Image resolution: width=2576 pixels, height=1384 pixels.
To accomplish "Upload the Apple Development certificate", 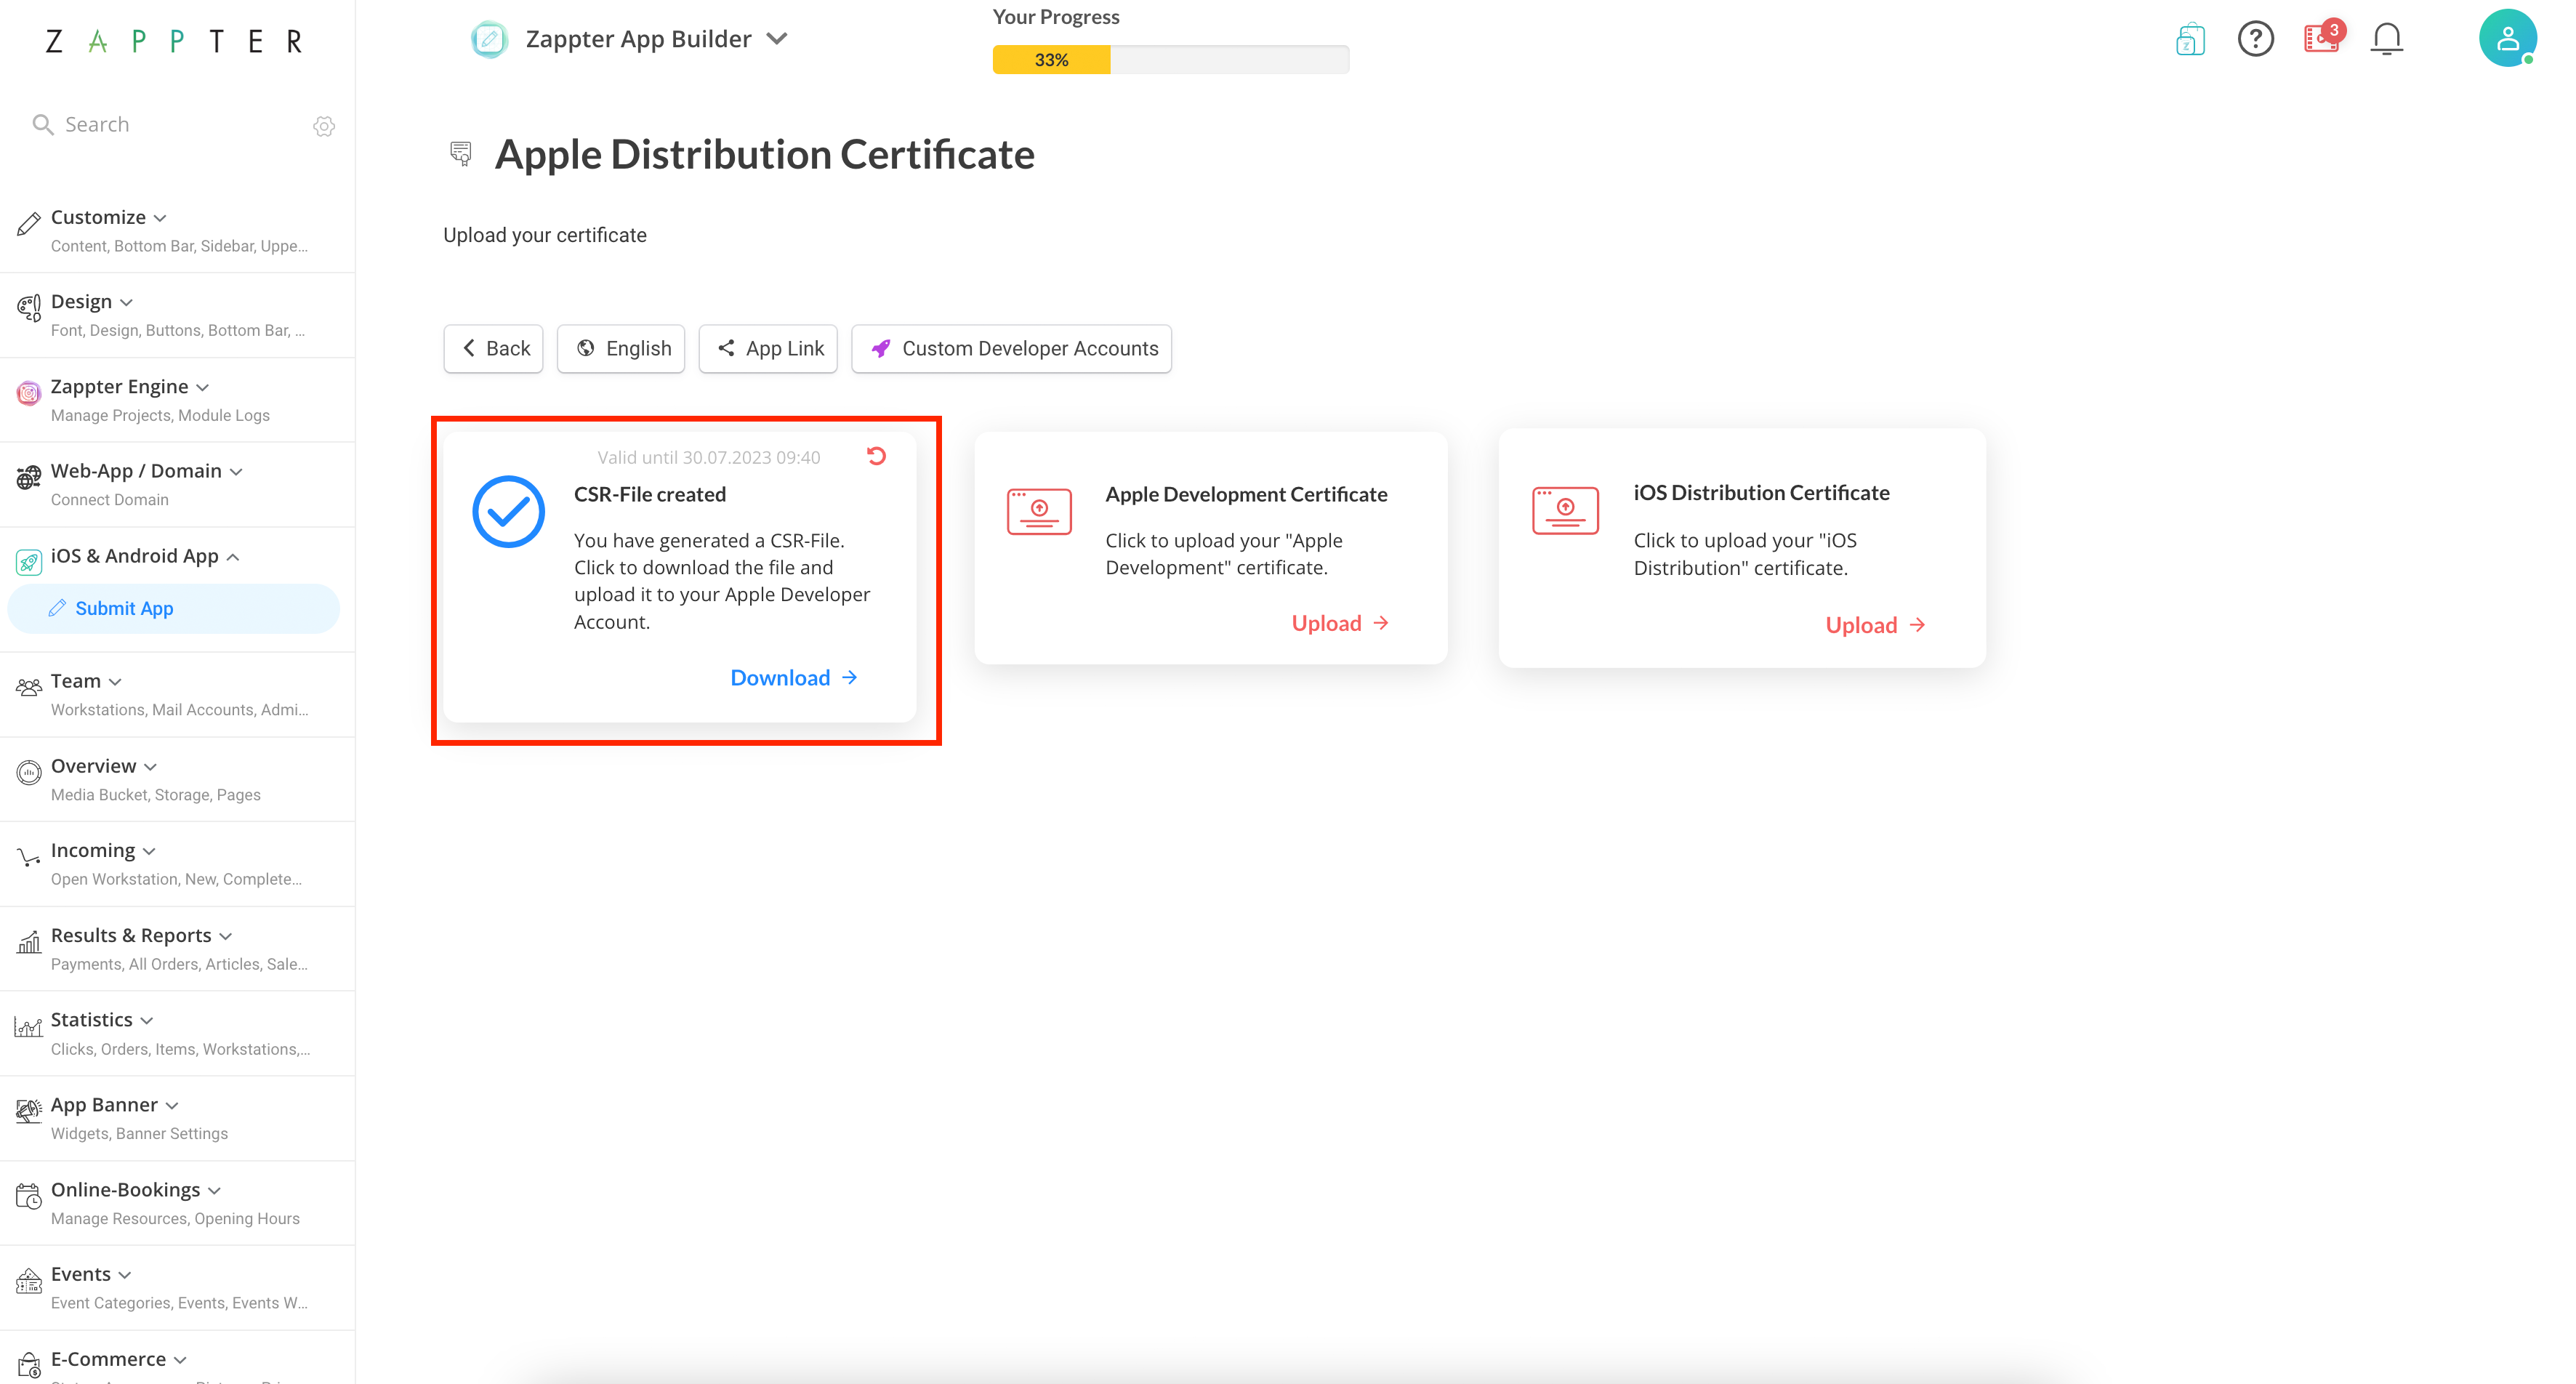I will tap(1341, 623).
